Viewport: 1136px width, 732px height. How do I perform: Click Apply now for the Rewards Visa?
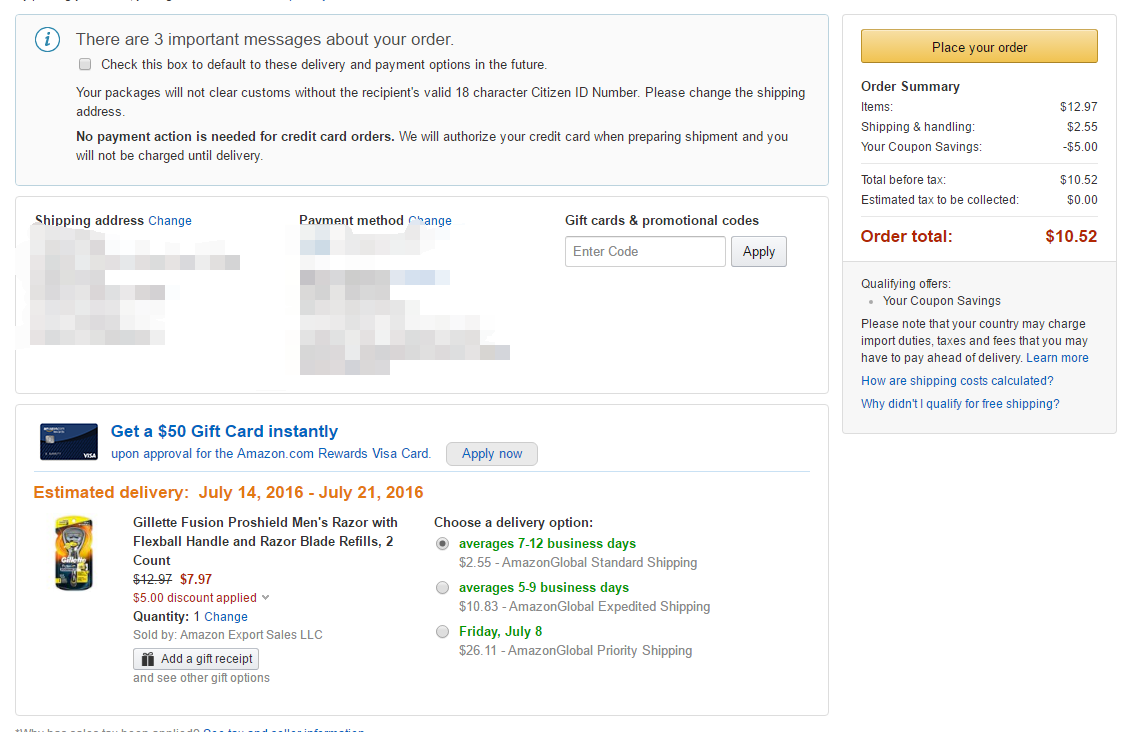[x=492, y=454]
